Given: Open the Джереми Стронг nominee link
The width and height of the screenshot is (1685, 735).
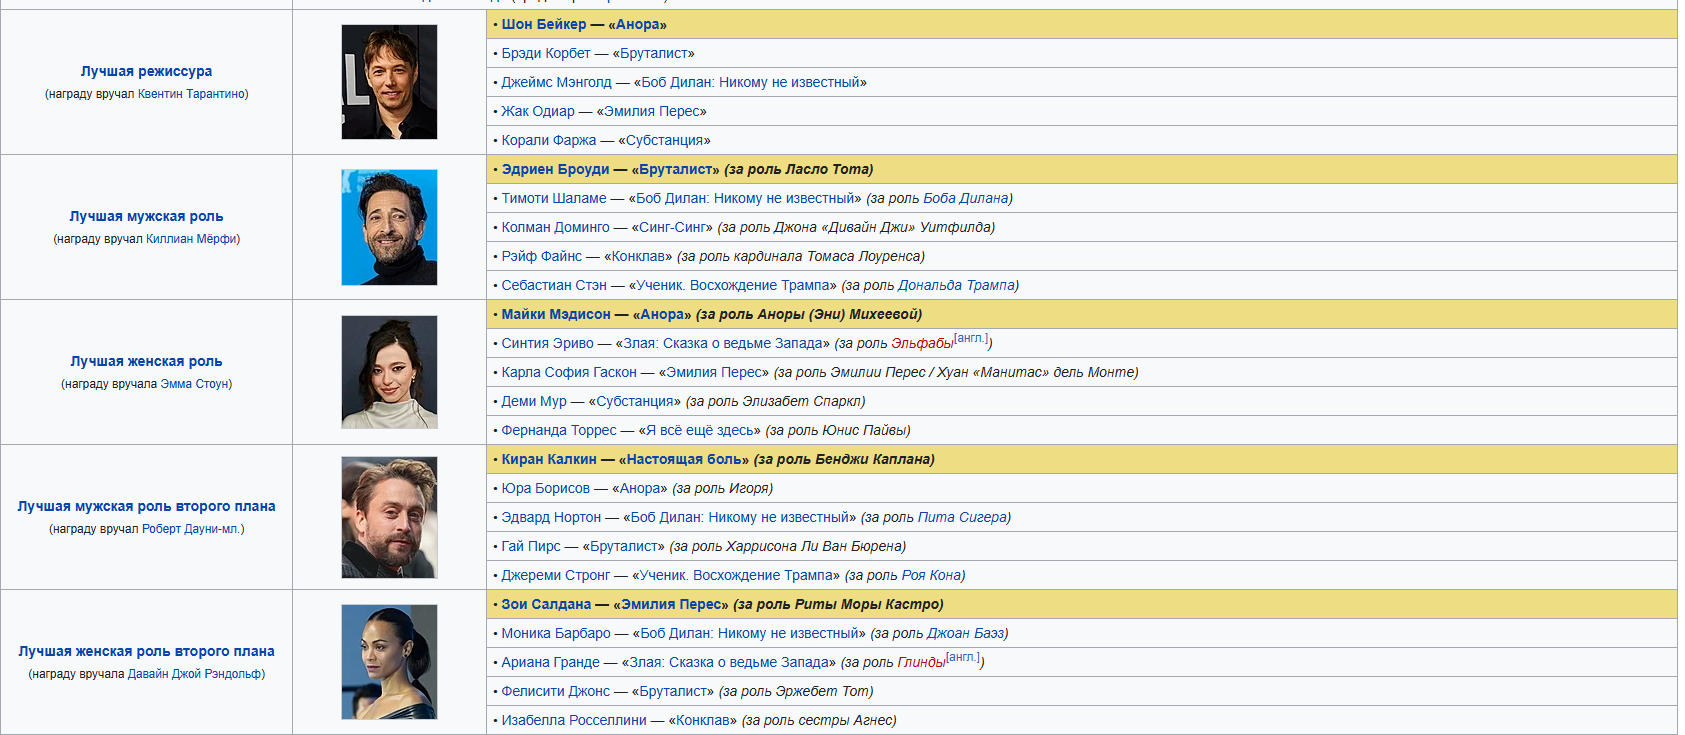Looking at the screenshot, I should click(556, 575).
